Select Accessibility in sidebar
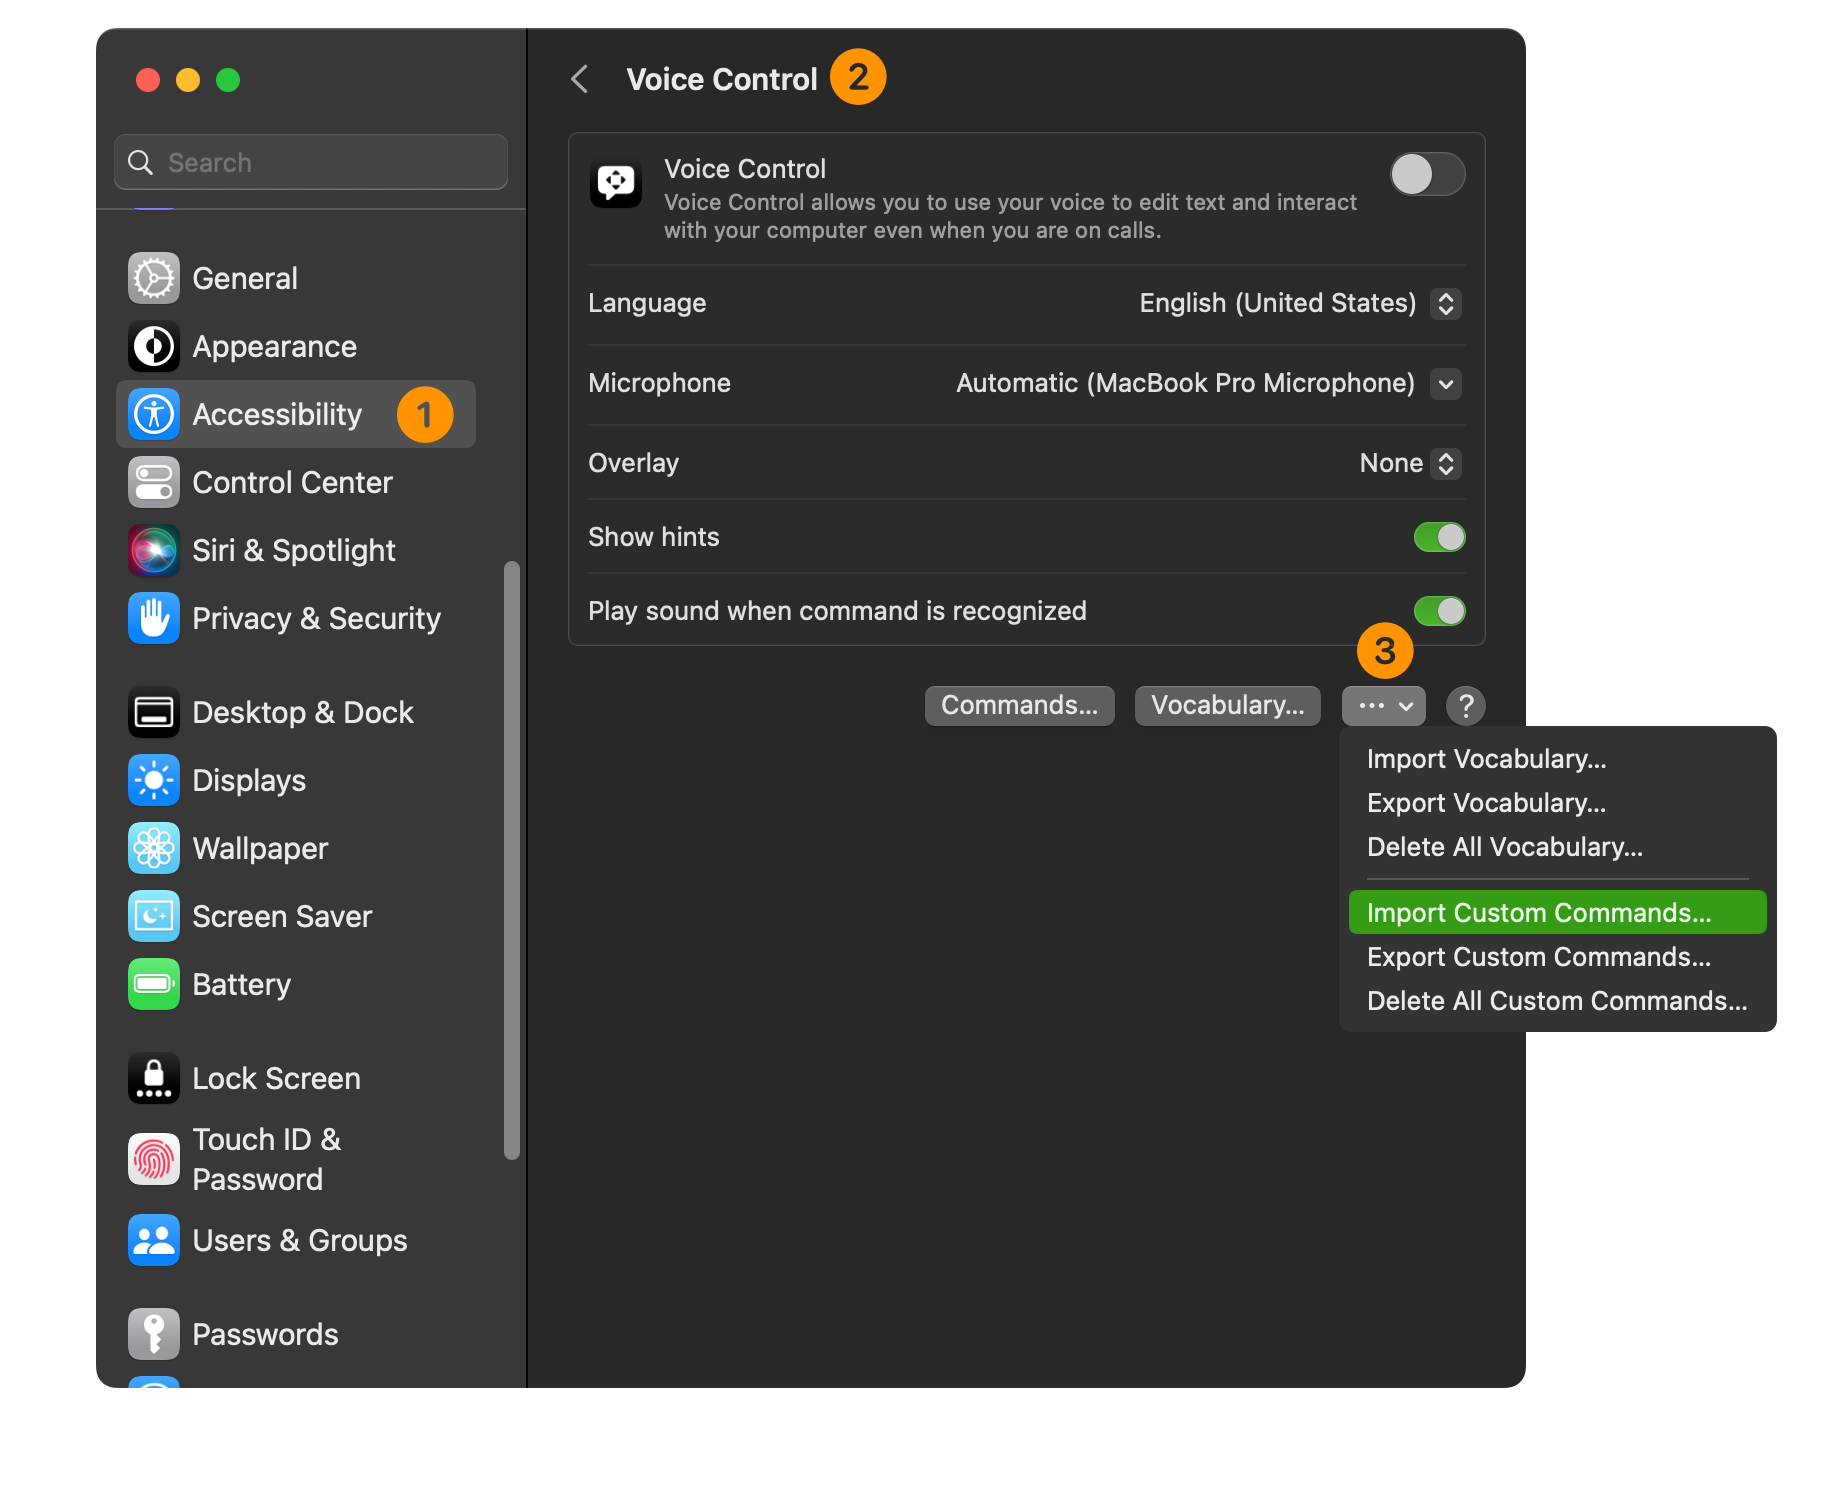Viewport: 1833px width, 1491px height. pos(296,414)
